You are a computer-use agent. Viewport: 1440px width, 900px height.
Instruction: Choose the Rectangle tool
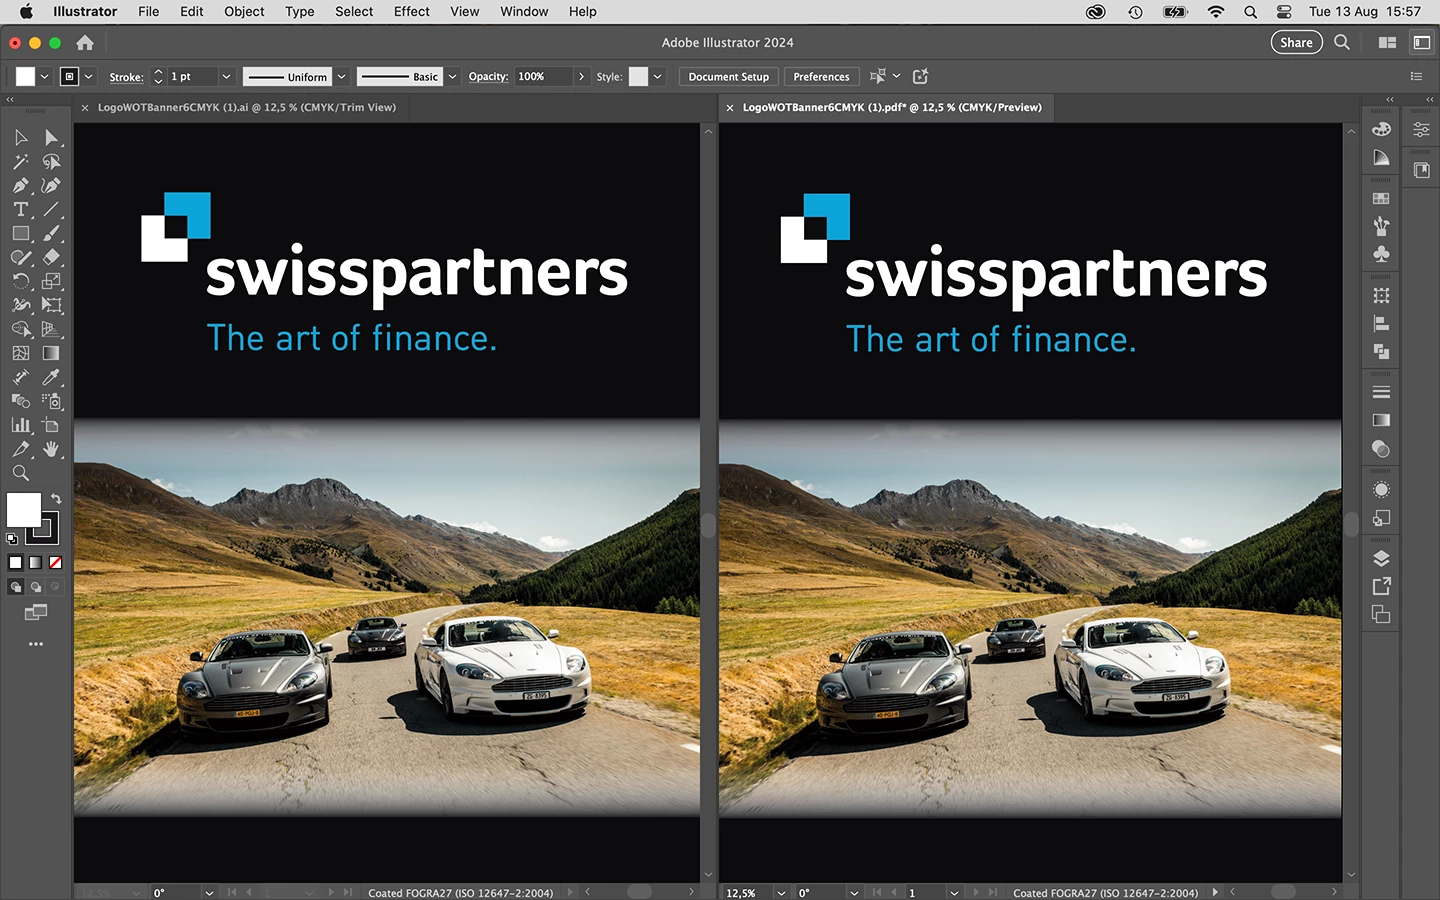click(21, 233)
